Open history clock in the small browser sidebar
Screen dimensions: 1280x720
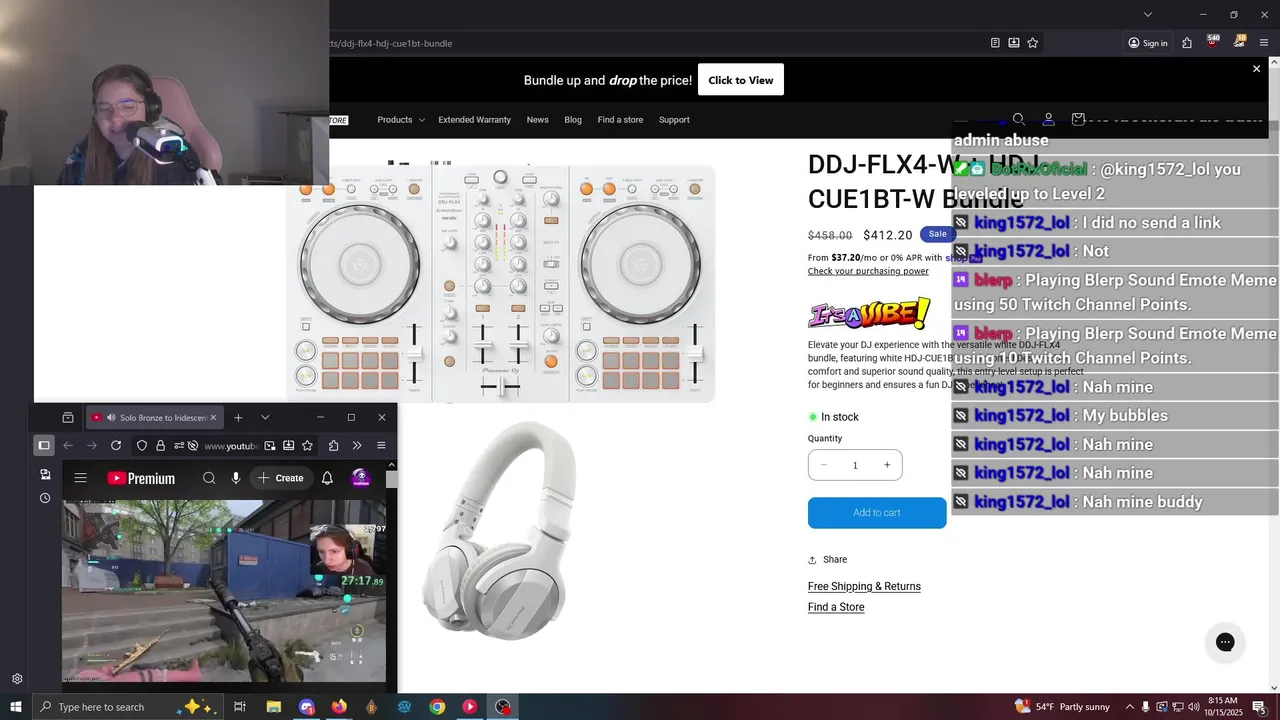(x=45, y=498)
